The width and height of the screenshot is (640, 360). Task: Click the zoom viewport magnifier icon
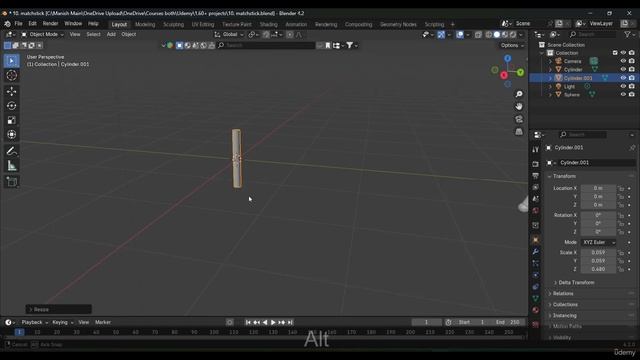[519, 94]
